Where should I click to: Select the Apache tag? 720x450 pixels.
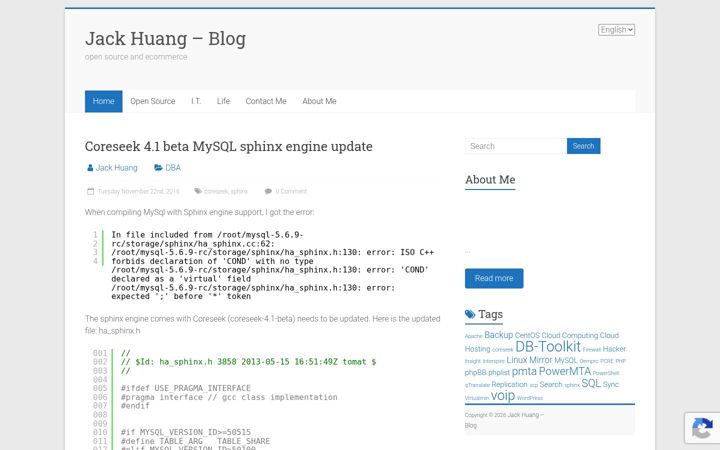point(473,336)
